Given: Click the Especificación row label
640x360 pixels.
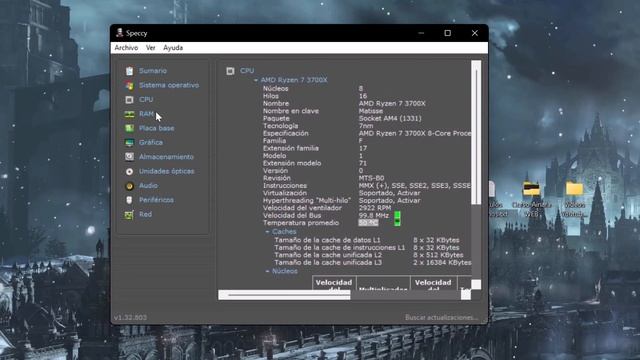Looking at the screenshot, I should [286, 133].
